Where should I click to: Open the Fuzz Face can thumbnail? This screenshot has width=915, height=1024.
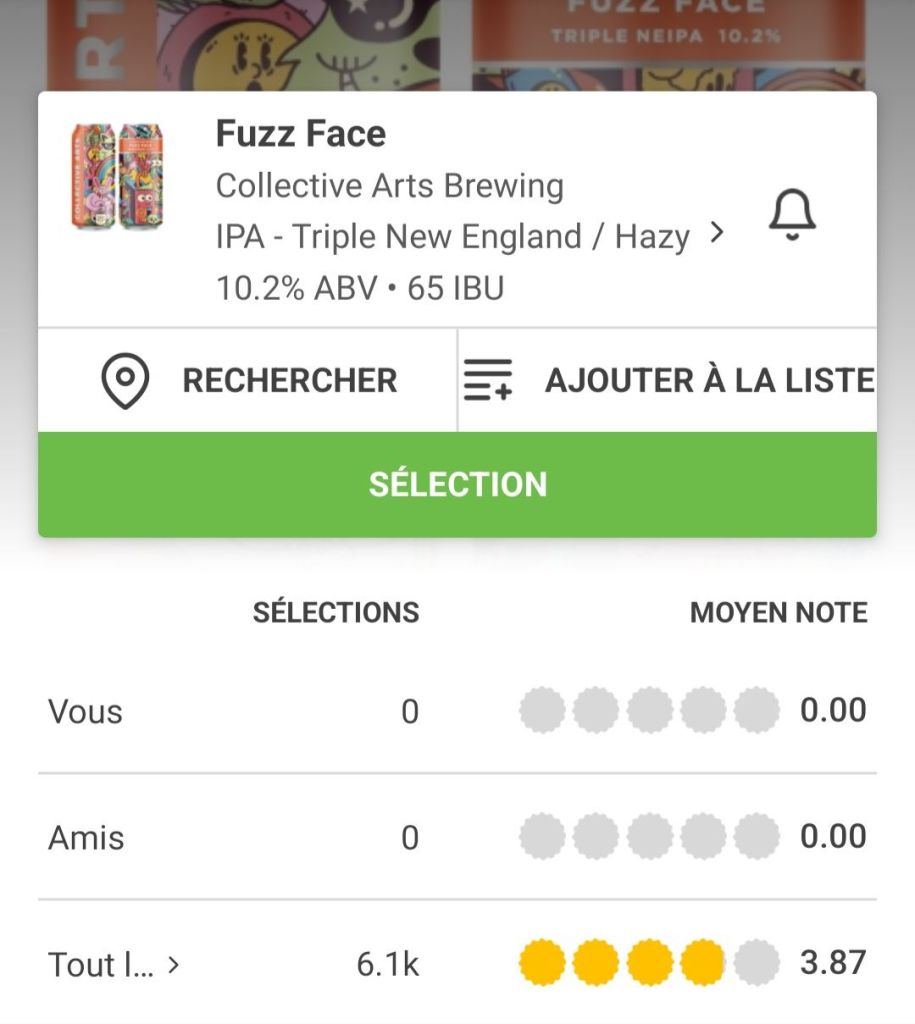pos(118,176)
